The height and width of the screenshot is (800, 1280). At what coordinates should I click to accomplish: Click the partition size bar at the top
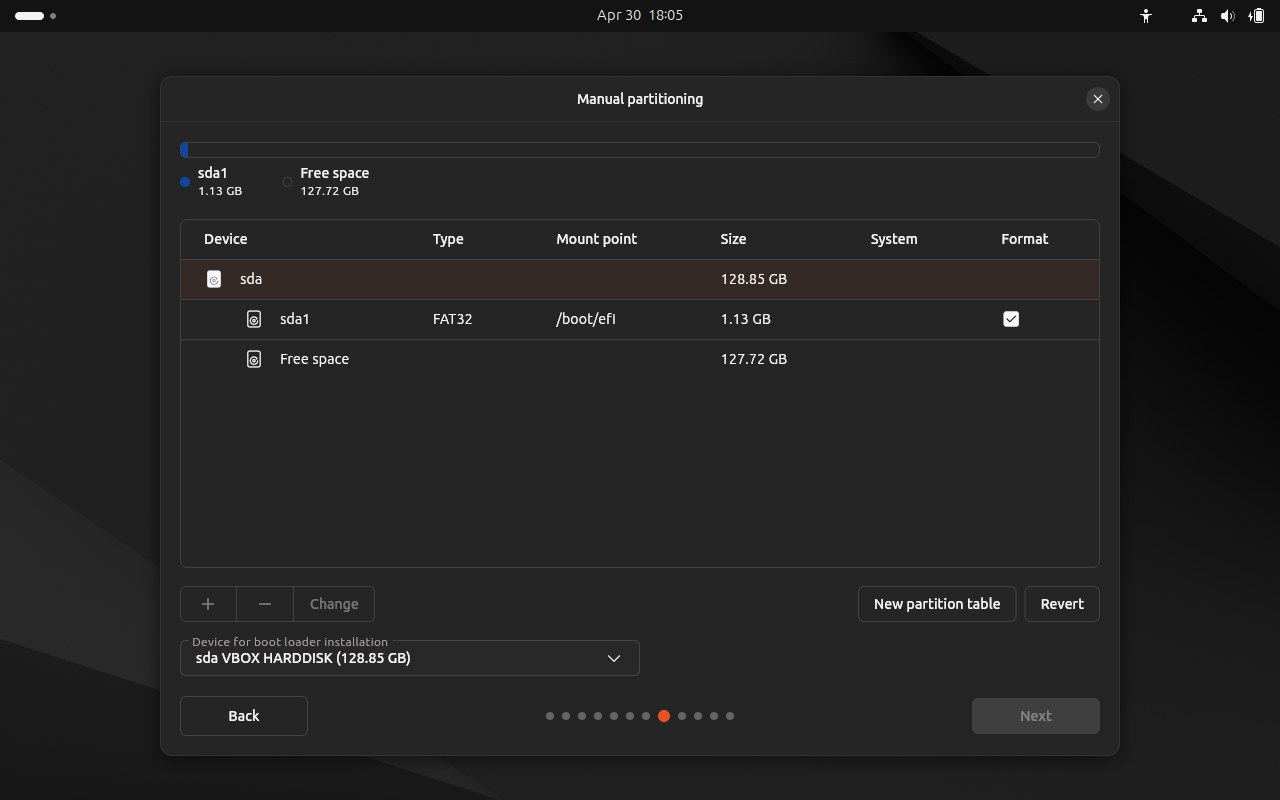[640, 149]
